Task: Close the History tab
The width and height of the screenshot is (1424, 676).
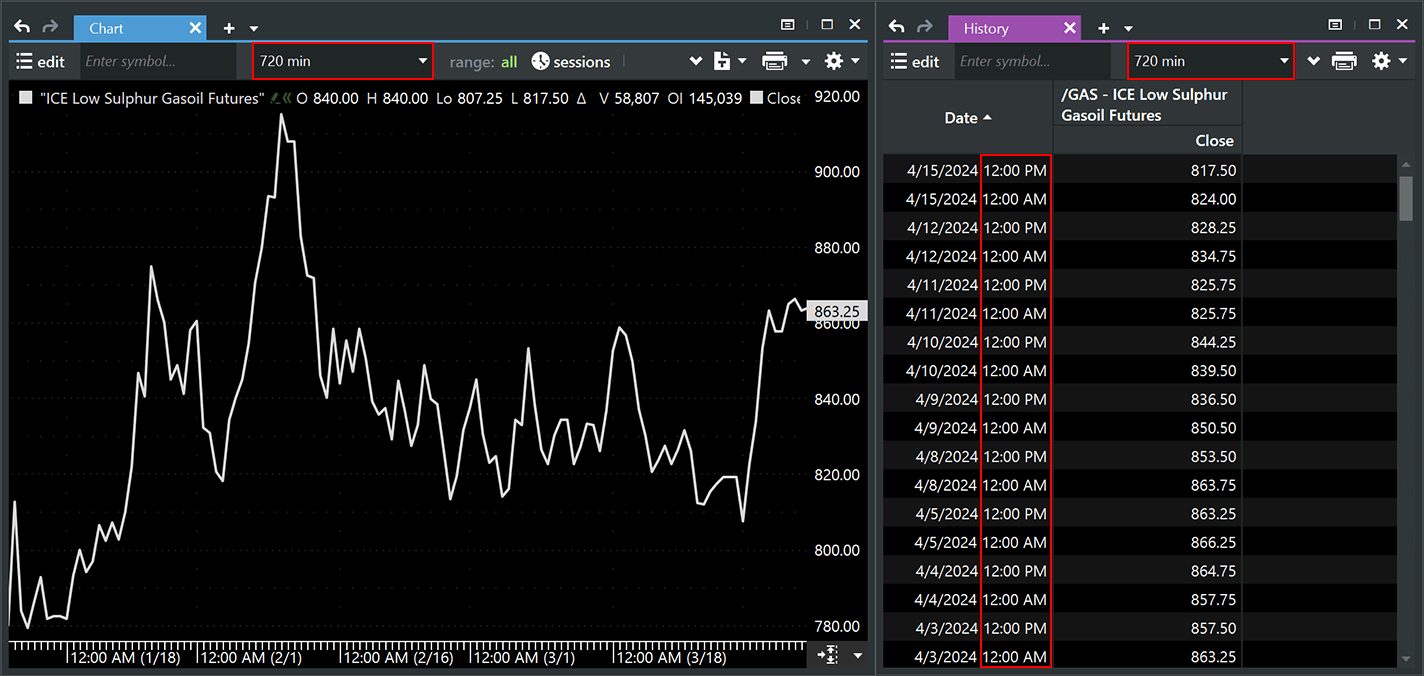Action: tap(1070, 28)
